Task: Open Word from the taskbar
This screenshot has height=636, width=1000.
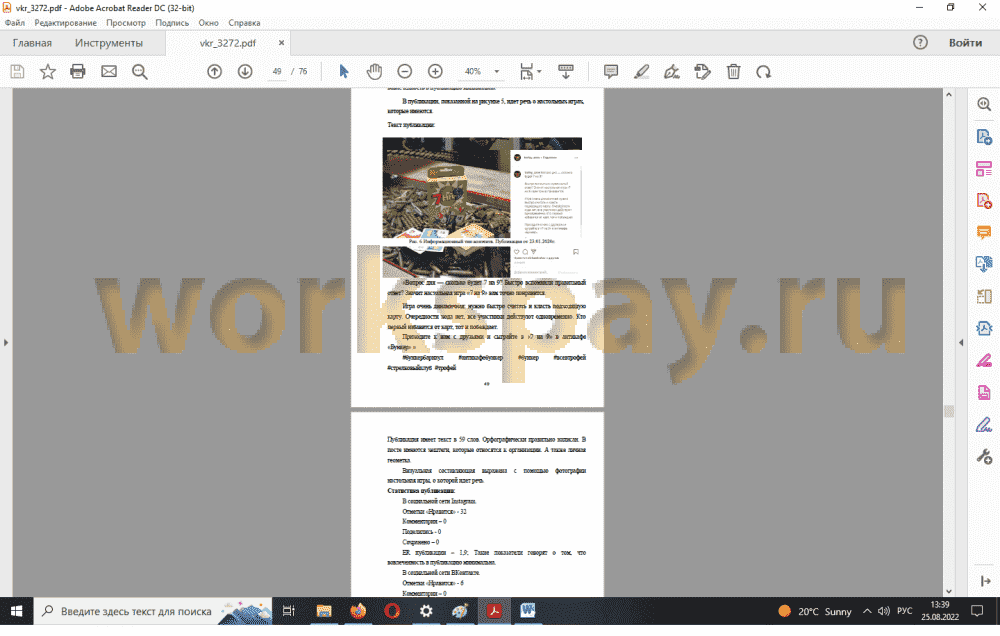Action: (528, 611)
